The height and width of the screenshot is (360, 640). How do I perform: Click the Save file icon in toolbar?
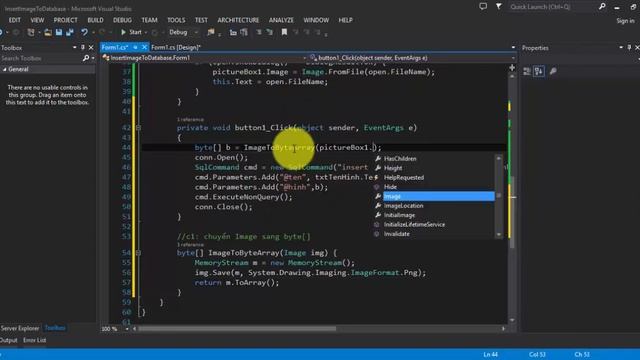coord(59,32)
